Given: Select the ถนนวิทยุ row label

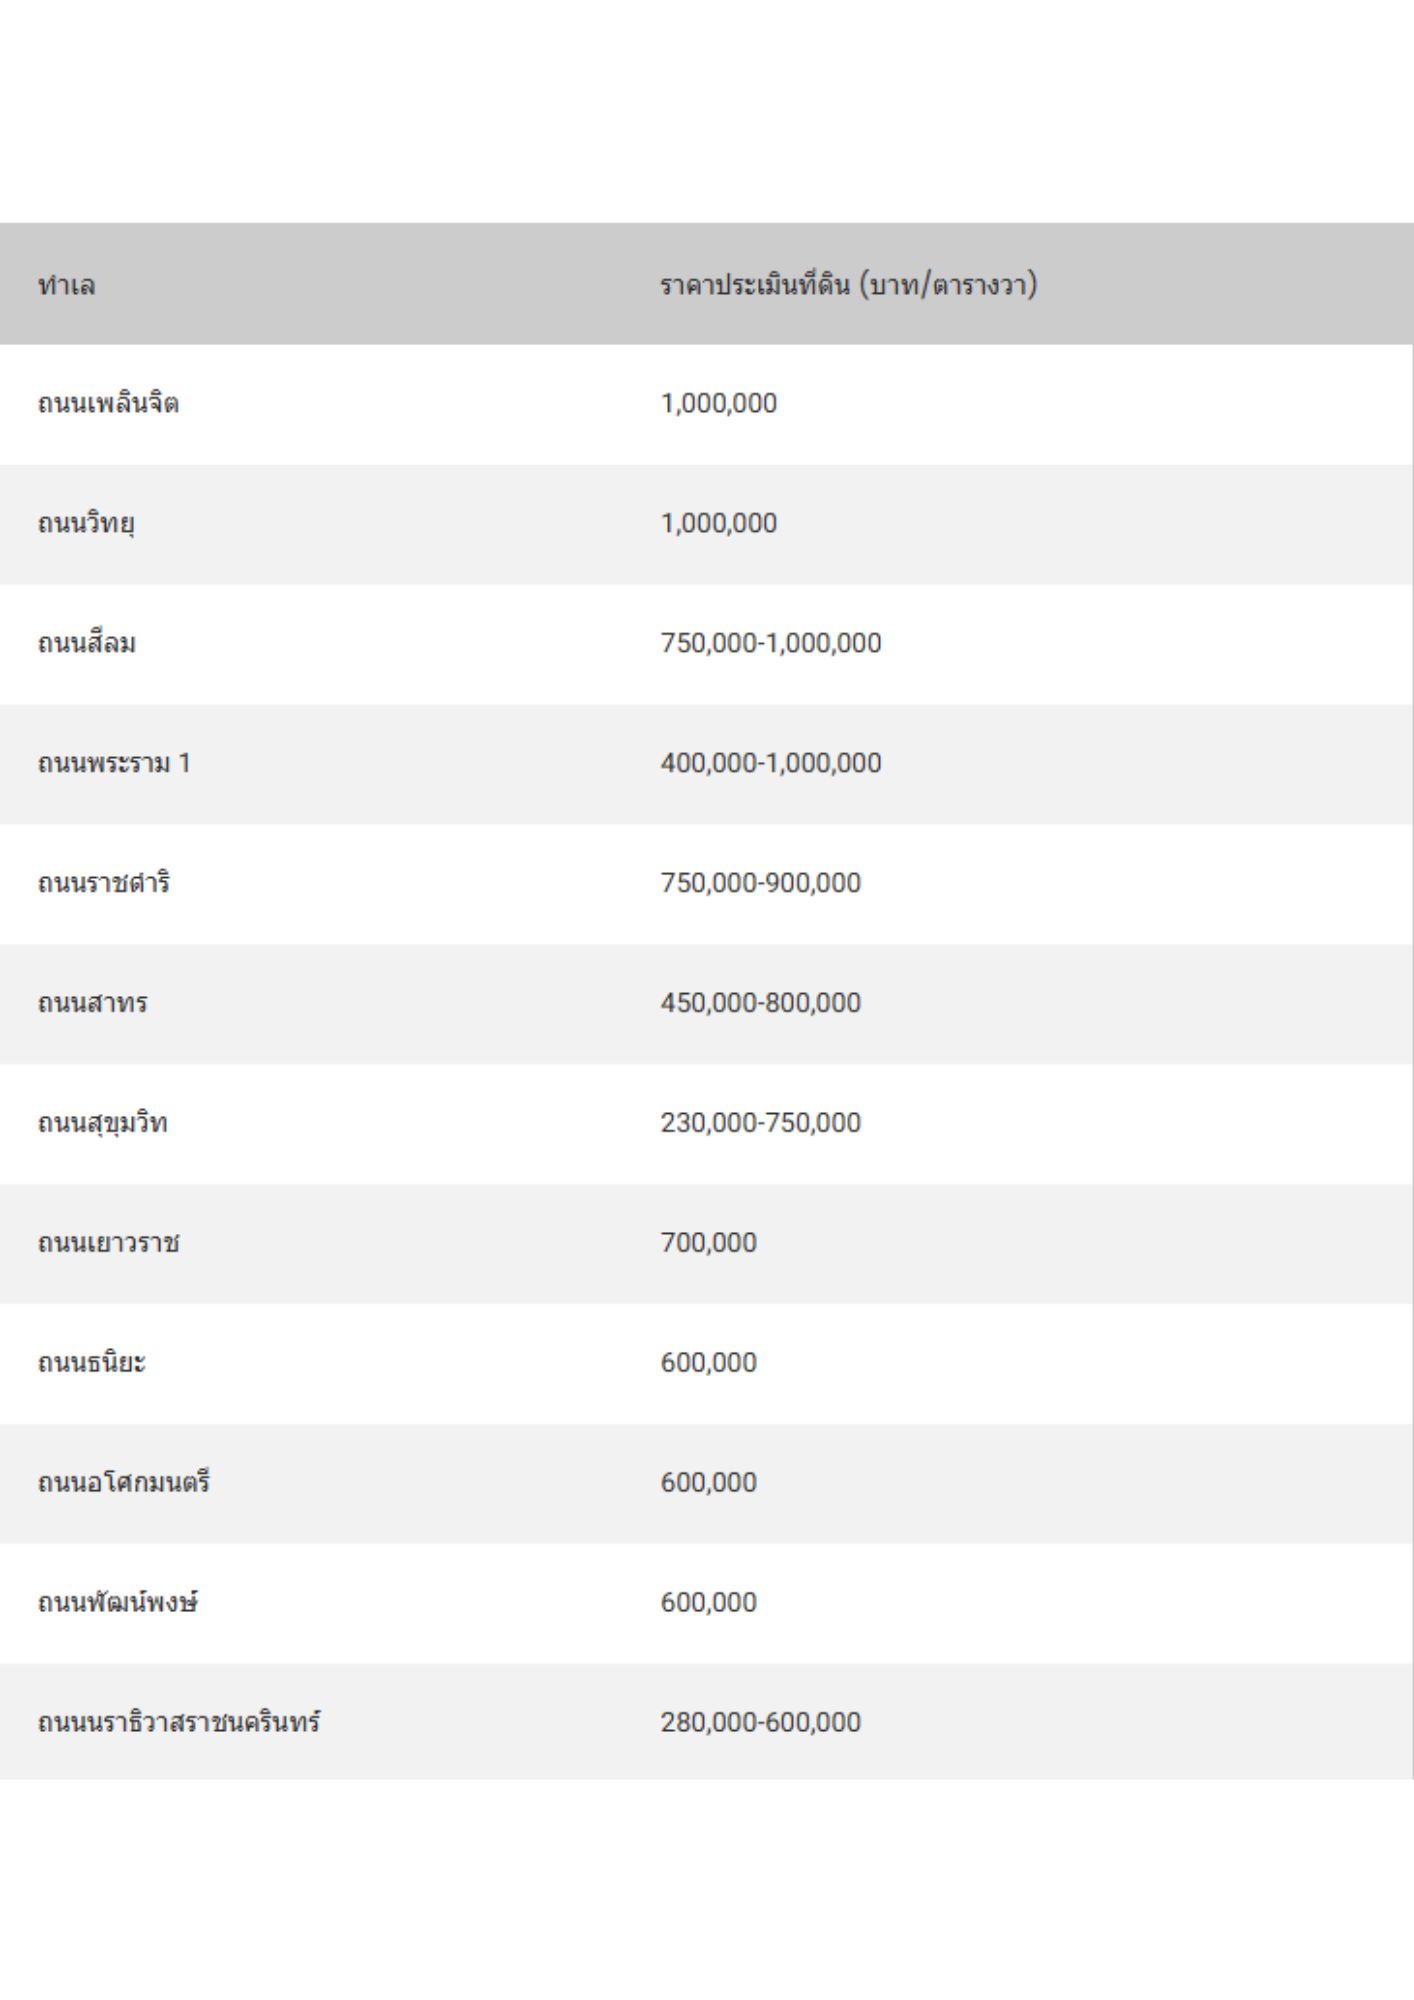Looking at the screenshot, I should [86, 523].
